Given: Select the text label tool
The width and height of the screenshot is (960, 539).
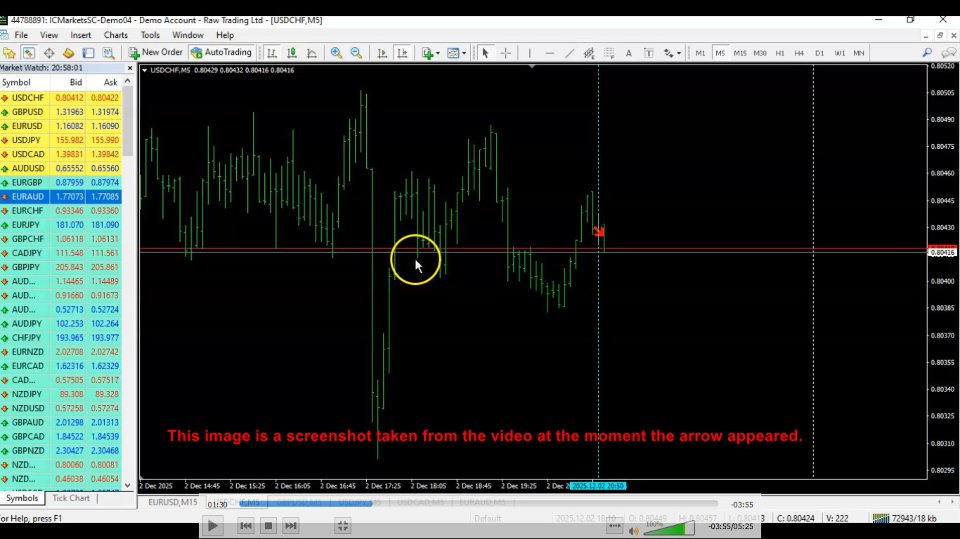Looking at the screenshot, I should click(x=628, y=53).
